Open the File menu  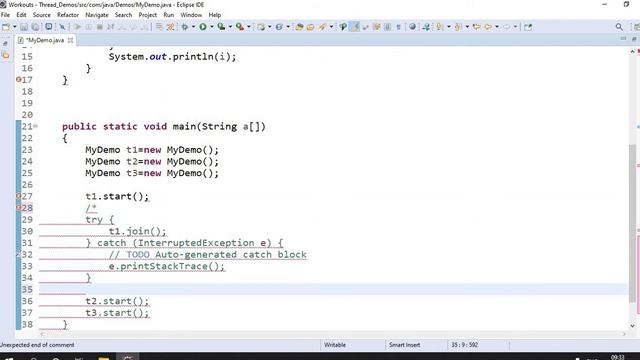click(x=5, y=15)
